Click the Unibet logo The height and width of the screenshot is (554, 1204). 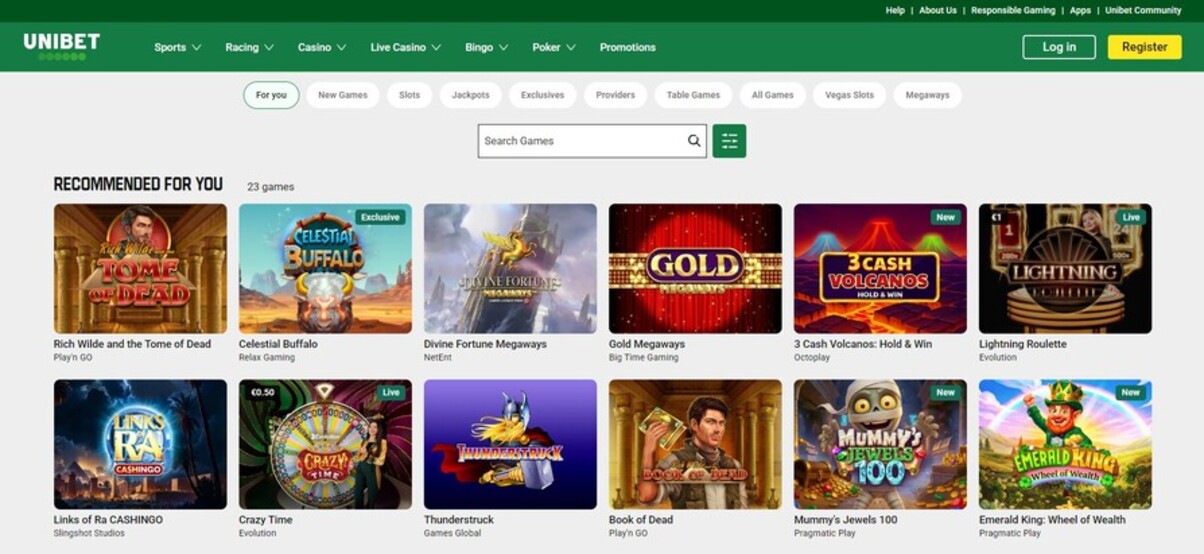point(62,46)
